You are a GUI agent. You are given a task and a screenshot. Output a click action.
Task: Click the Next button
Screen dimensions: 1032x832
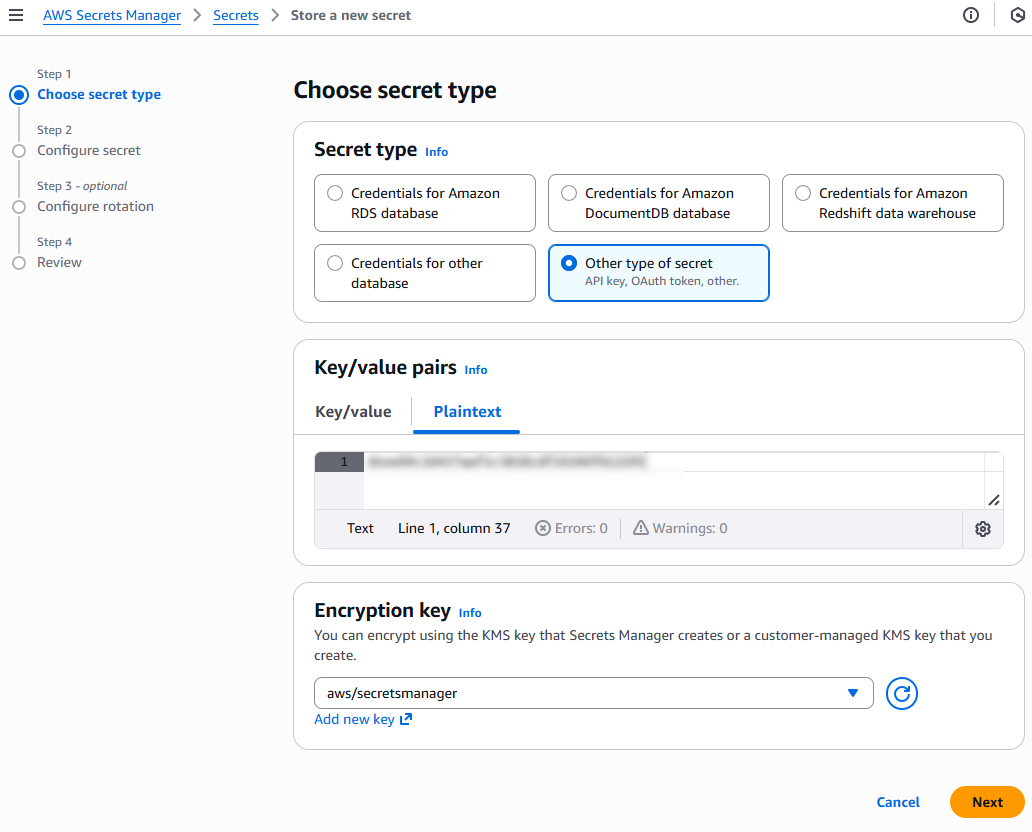point(986,802)
